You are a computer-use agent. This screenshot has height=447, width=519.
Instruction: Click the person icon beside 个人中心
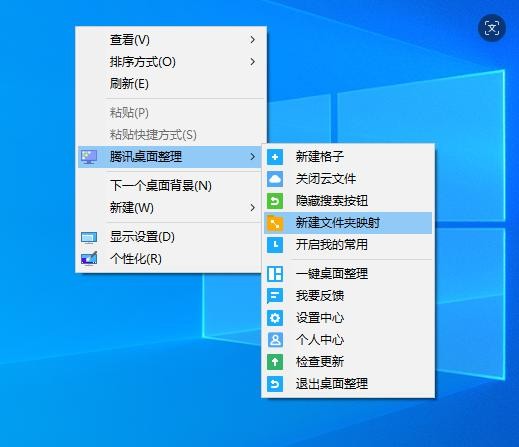275,340
